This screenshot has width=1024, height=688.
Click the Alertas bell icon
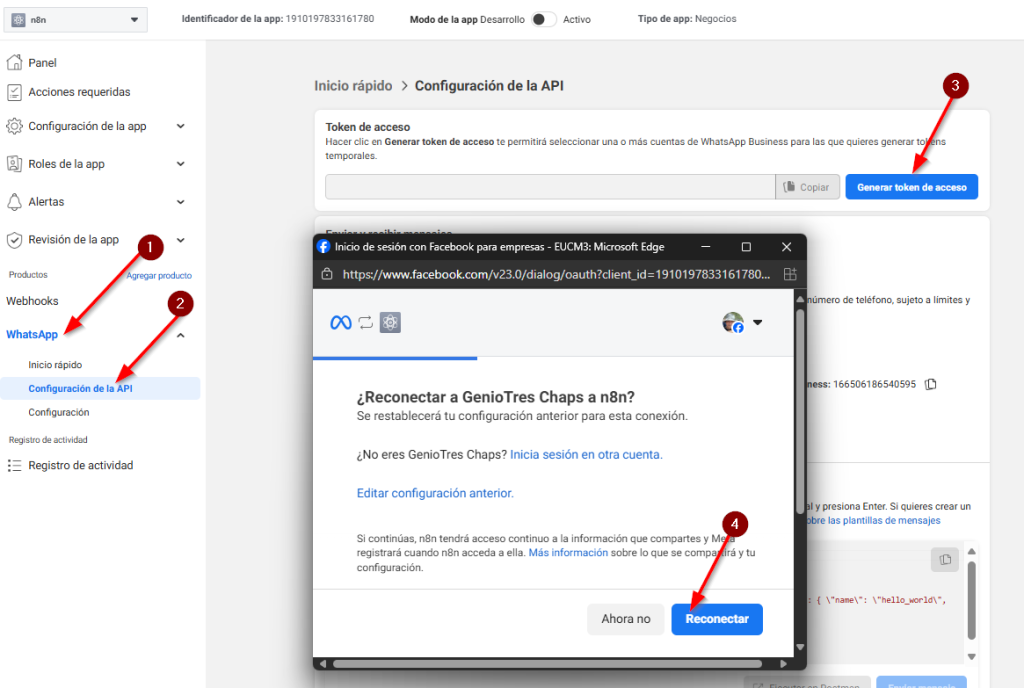(14, 202)
